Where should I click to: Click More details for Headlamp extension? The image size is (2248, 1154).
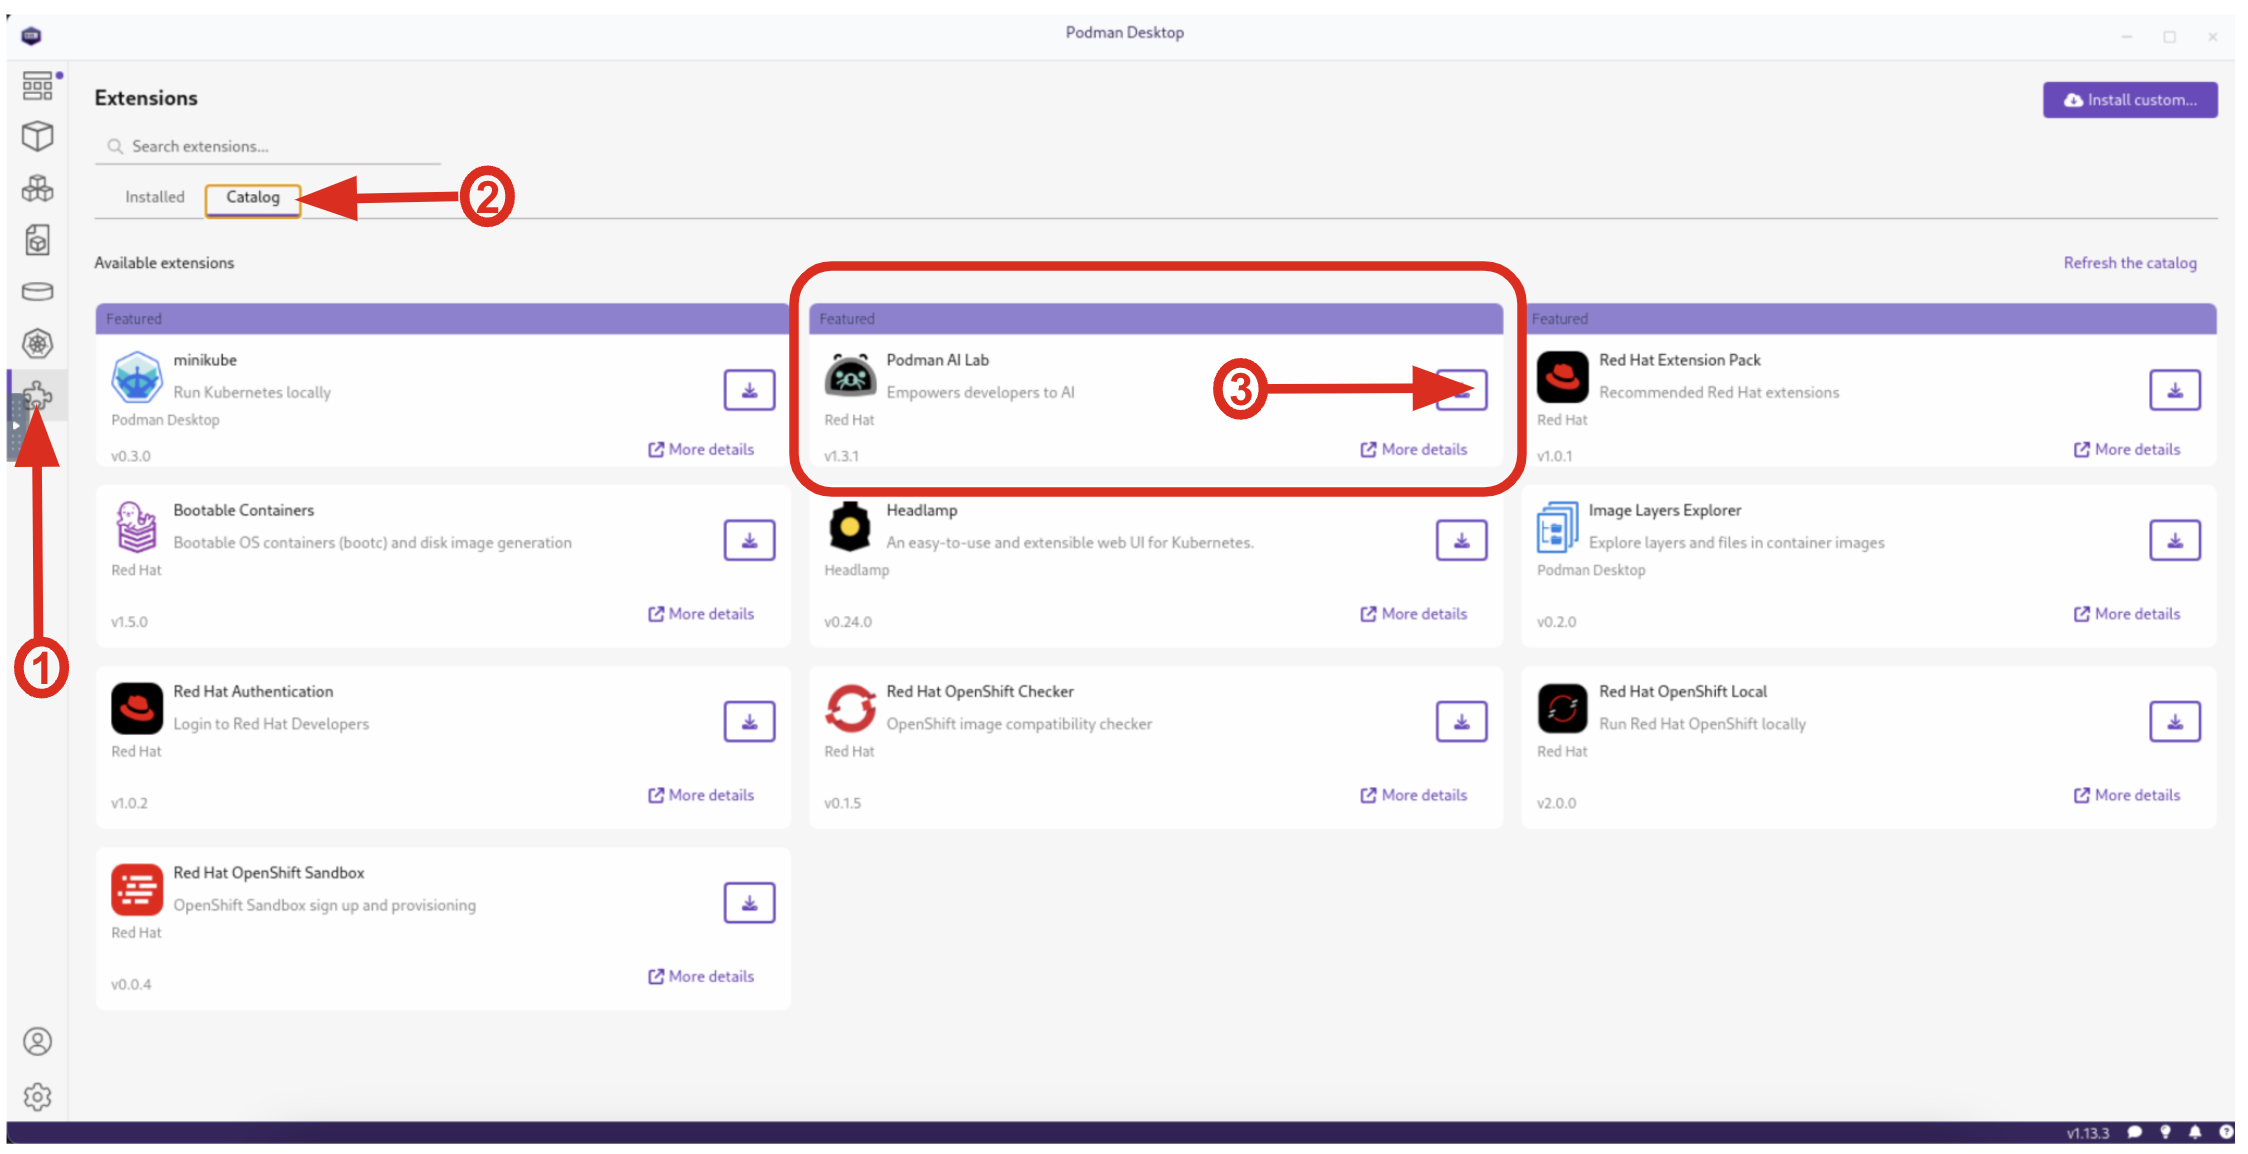coord(1414,614)
